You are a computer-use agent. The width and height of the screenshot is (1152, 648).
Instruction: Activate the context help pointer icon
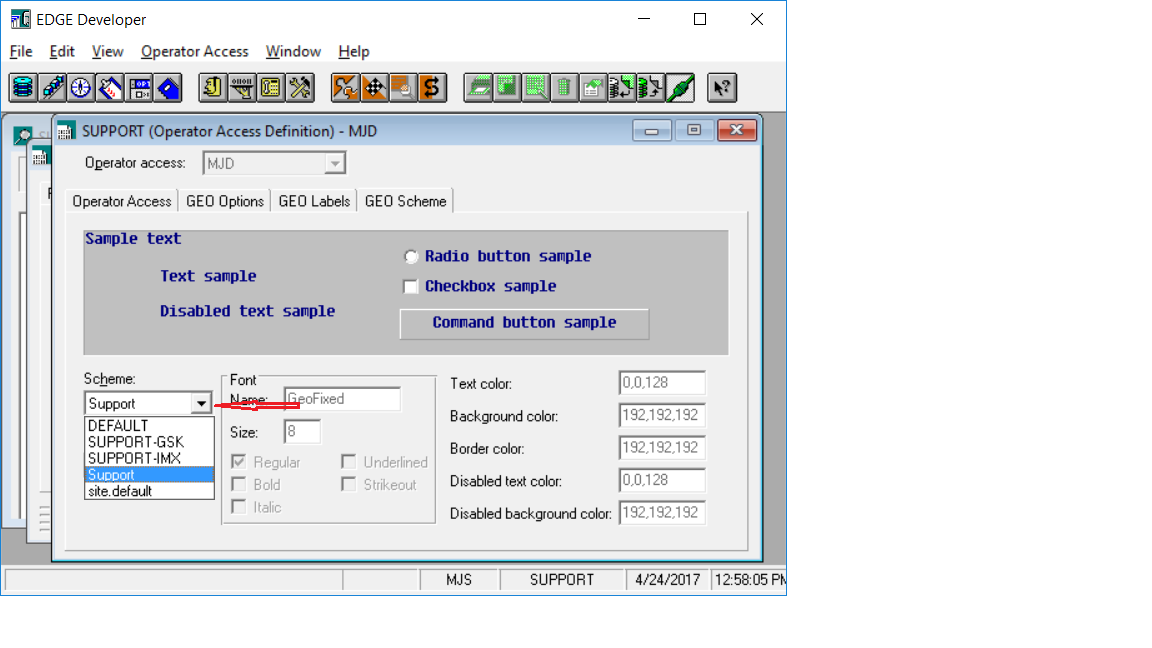point(722,87)
